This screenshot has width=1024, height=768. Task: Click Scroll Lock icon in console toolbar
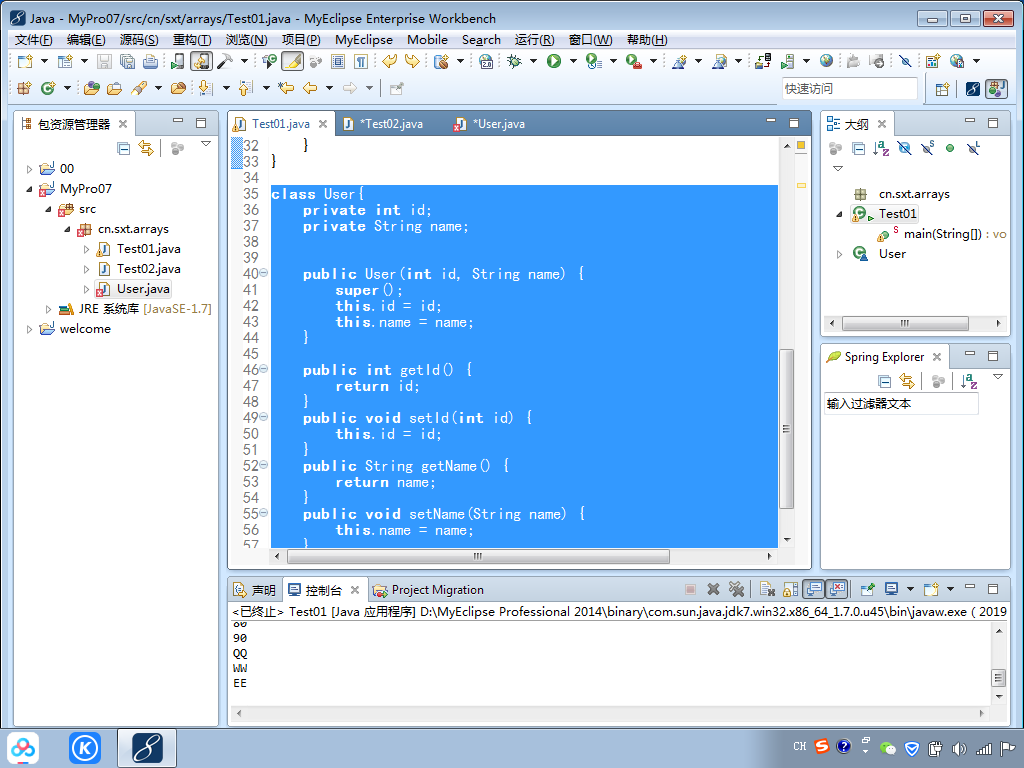(x=790, y=590)
